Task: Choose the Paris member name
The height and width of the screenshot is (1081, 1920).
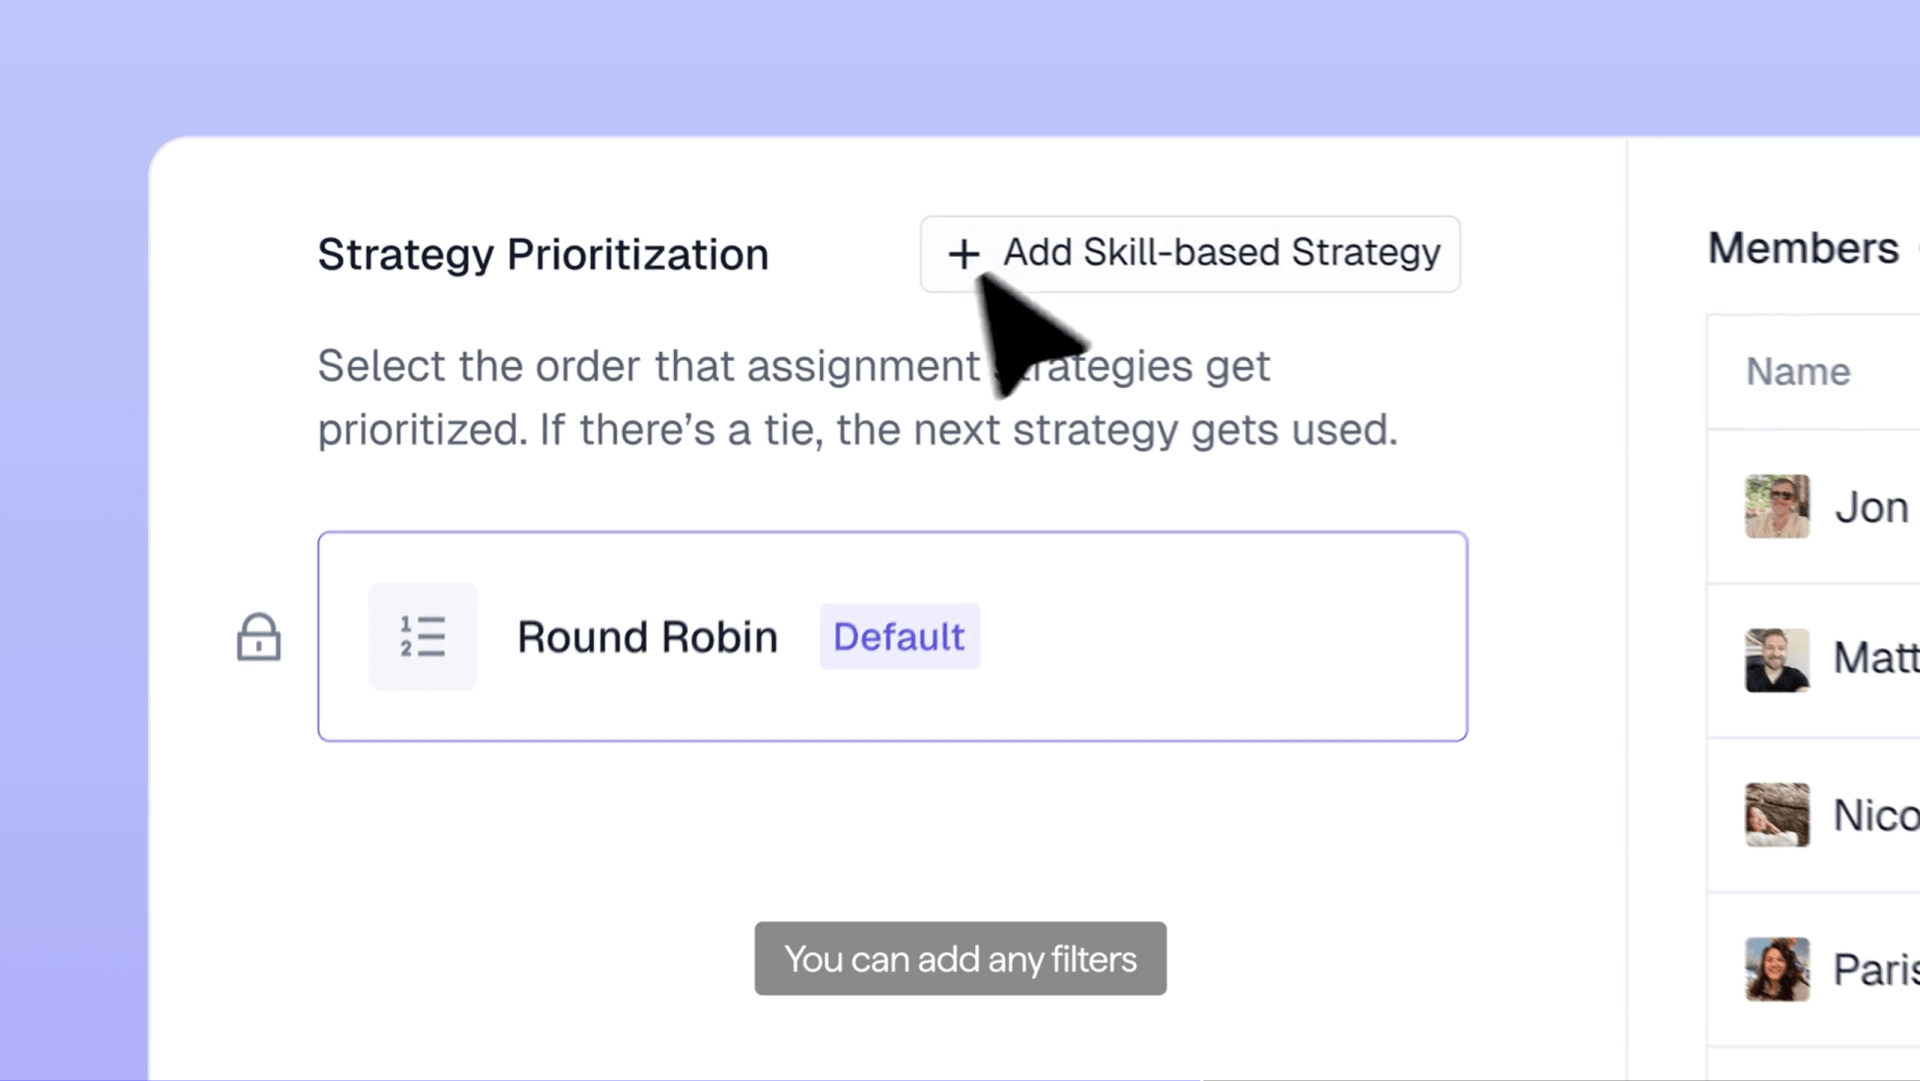Action: point(1876,970)
